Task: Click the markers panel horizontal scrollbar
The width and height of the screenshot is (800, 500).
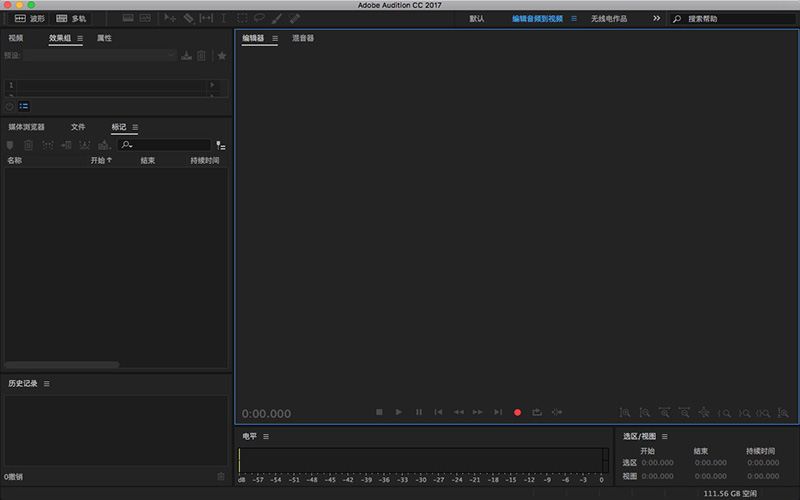Action: (x=62, y=364)
